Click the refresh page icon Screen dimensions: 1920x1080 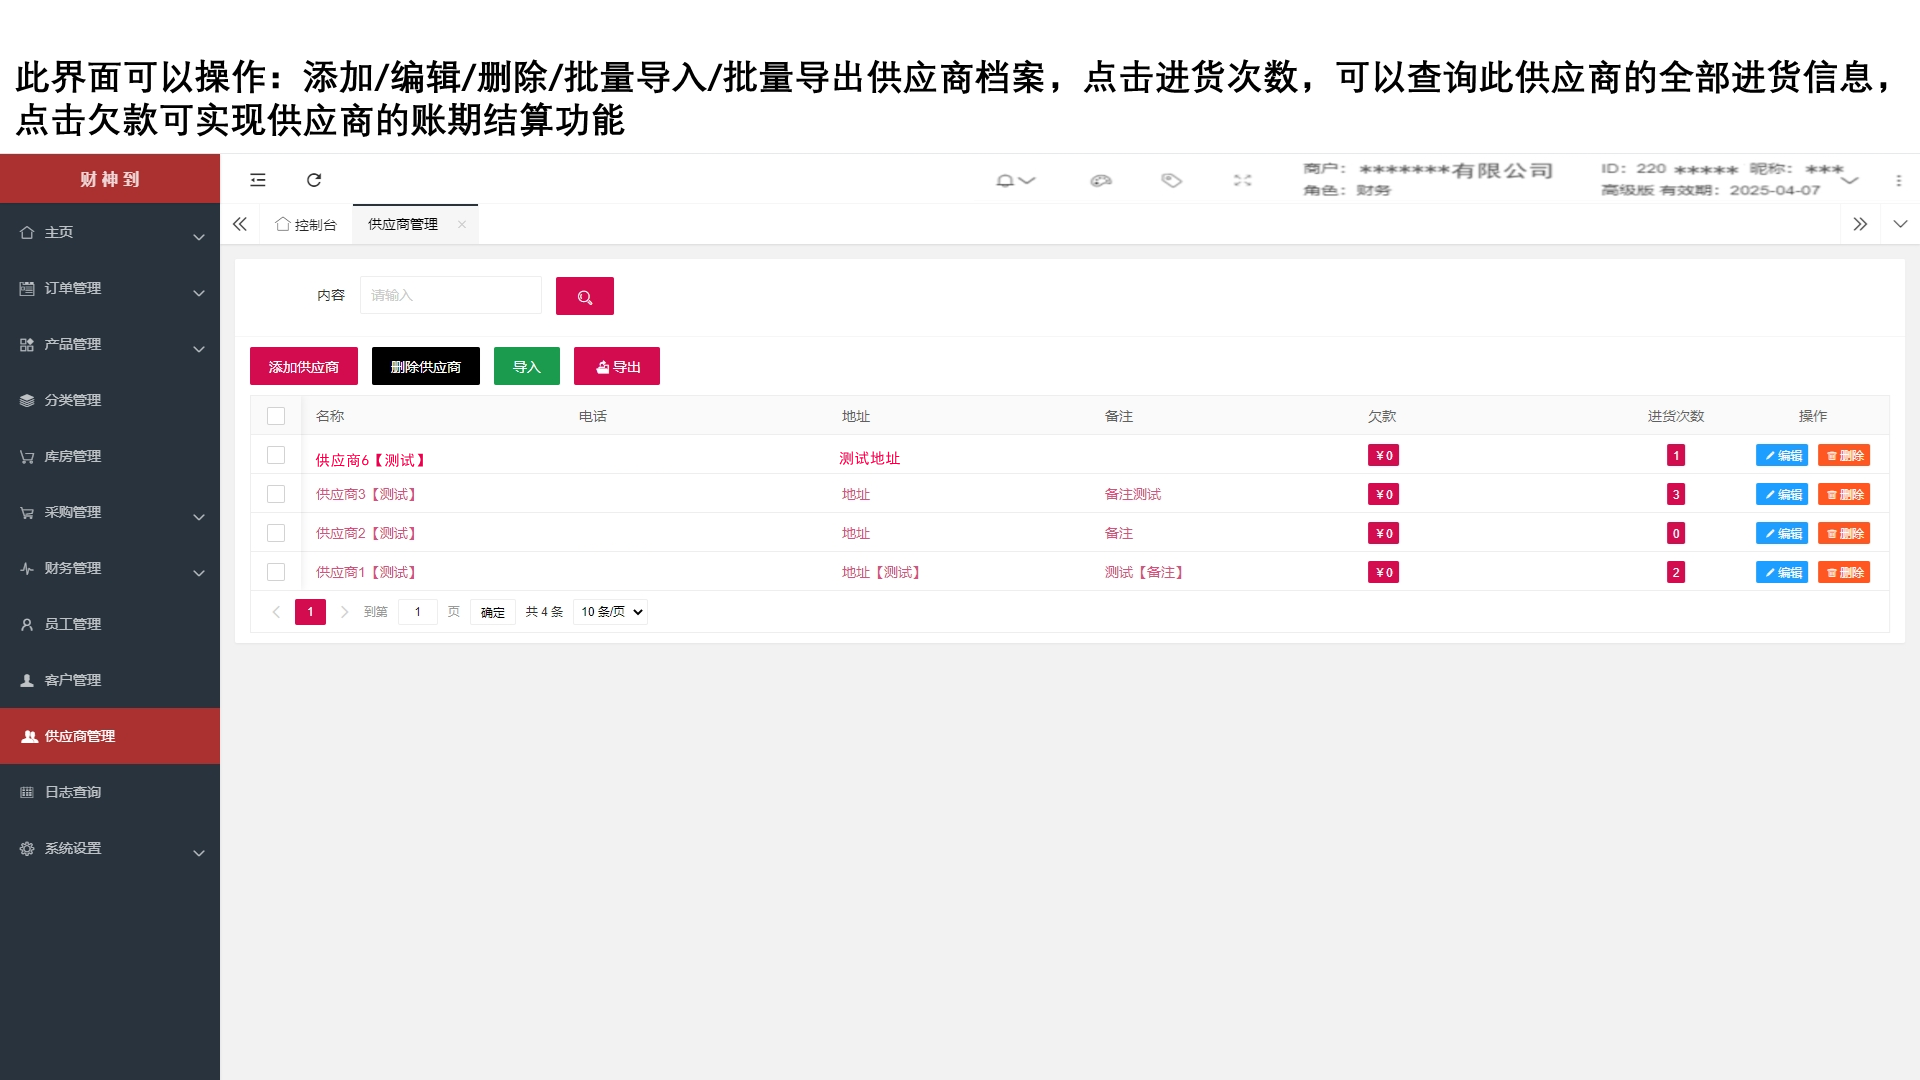[314, 180]
